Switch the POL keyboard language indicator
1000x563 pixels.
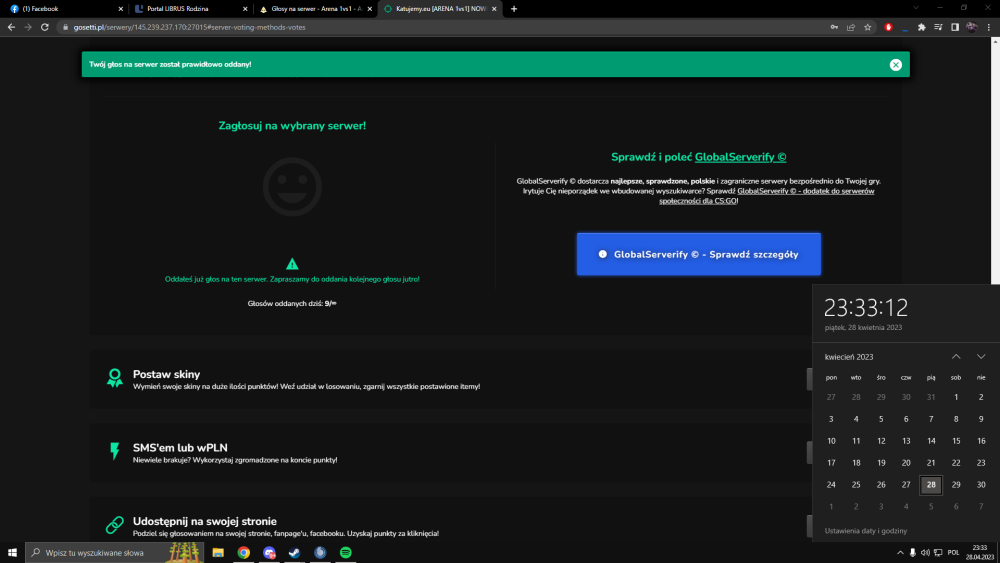click(953, 553)
